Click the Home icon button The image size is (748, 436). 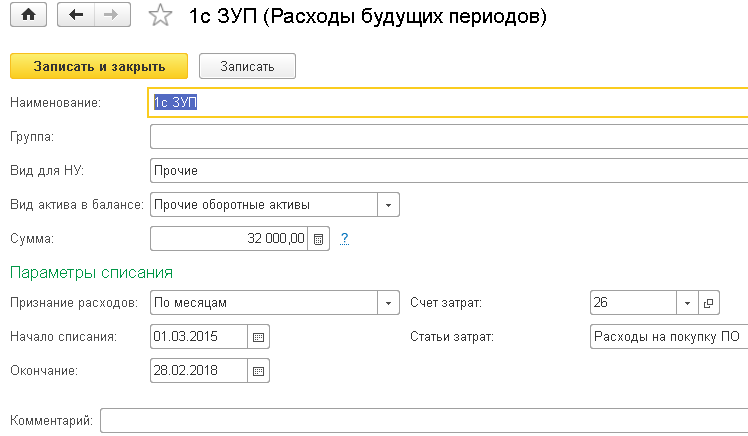click(28, 15)
